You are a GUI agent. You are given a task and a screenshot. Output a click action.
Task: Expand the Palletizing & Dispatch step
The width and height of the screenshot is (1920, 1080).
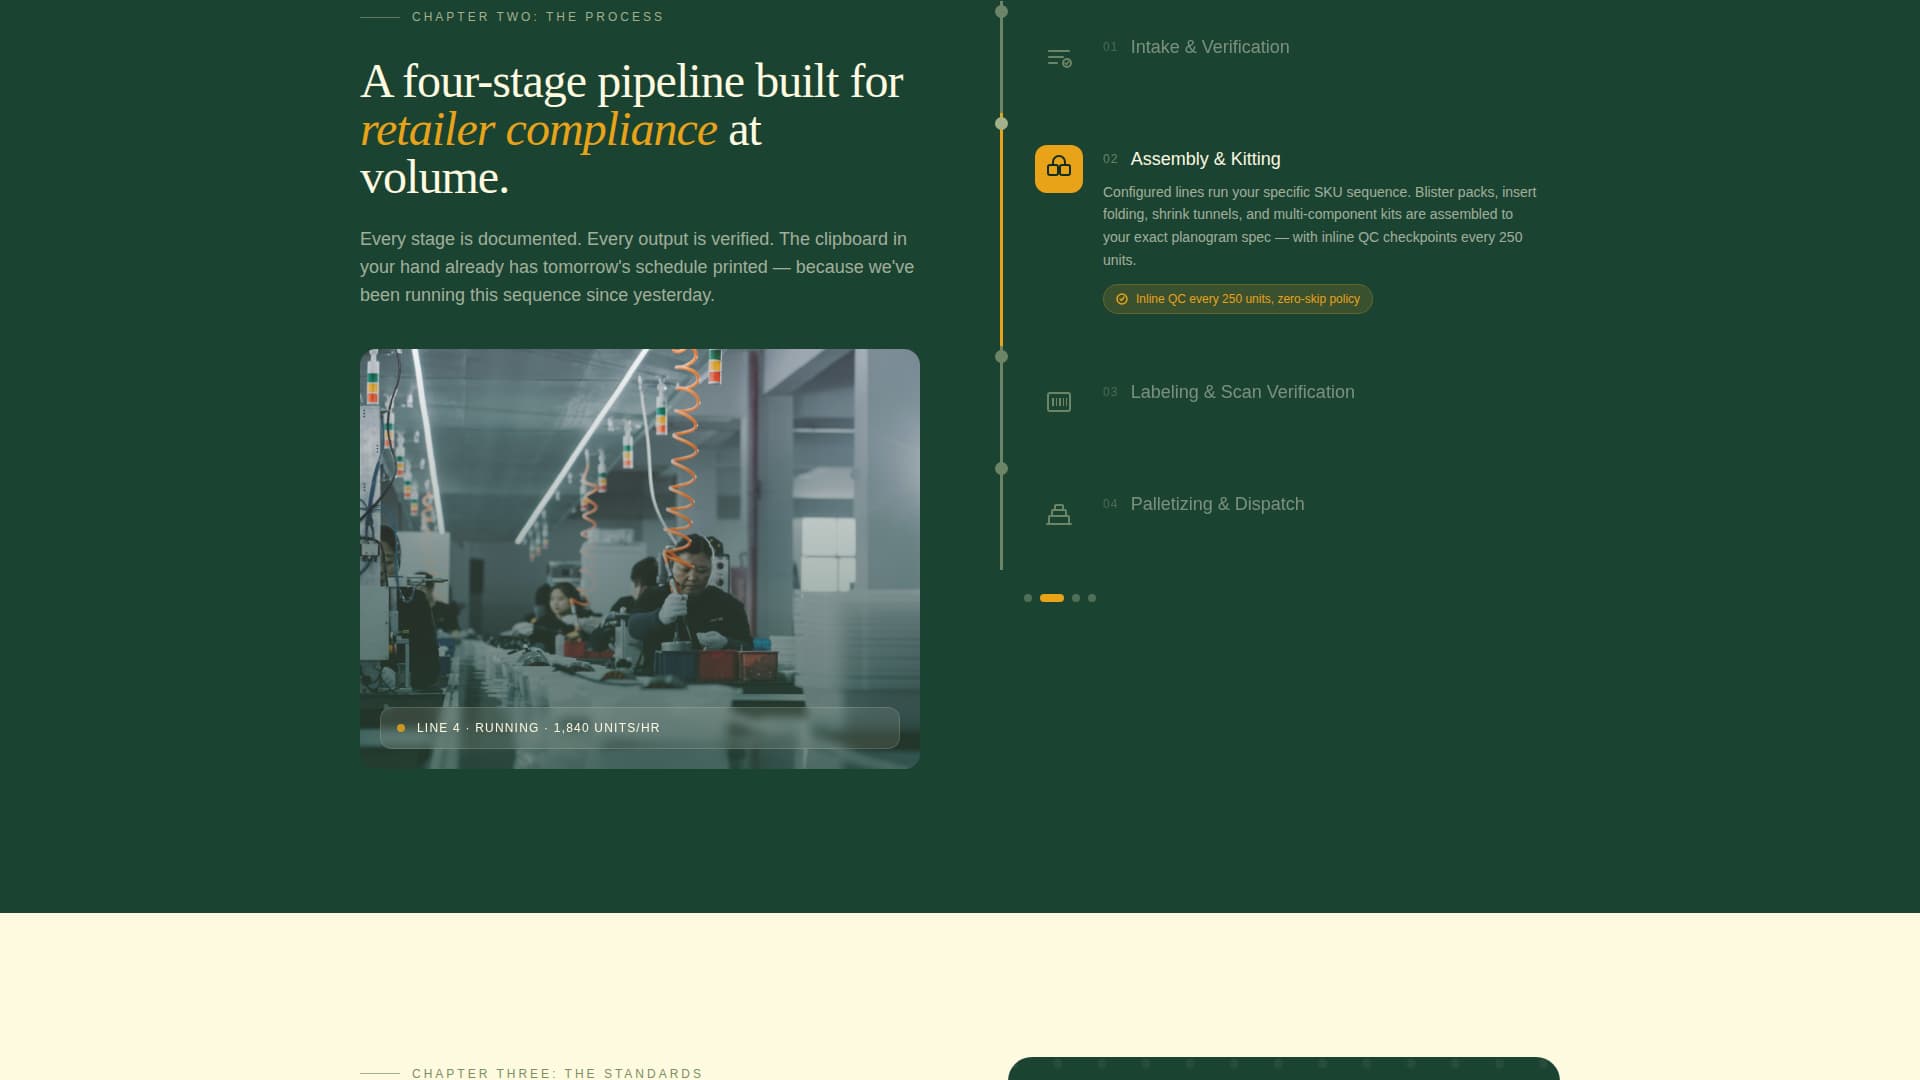click(1217, 504)
